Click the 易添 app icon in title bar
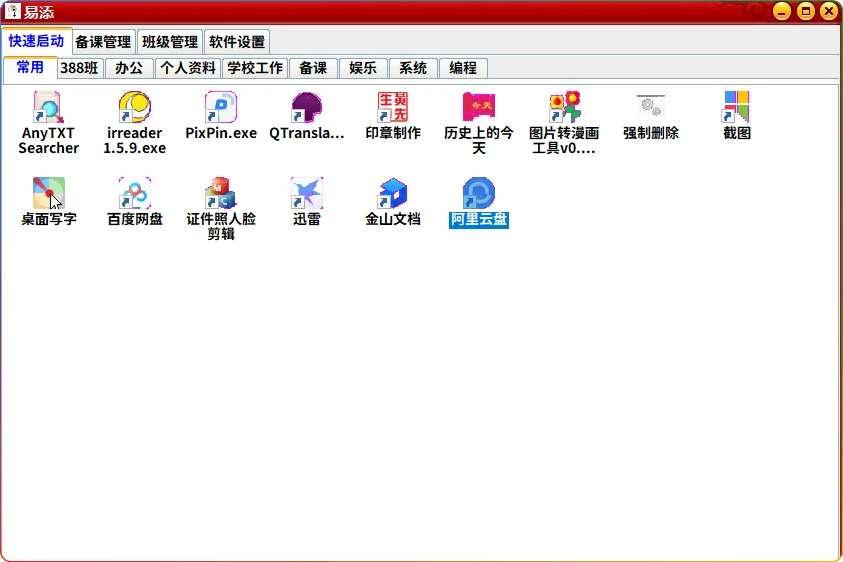 (13, 11)
